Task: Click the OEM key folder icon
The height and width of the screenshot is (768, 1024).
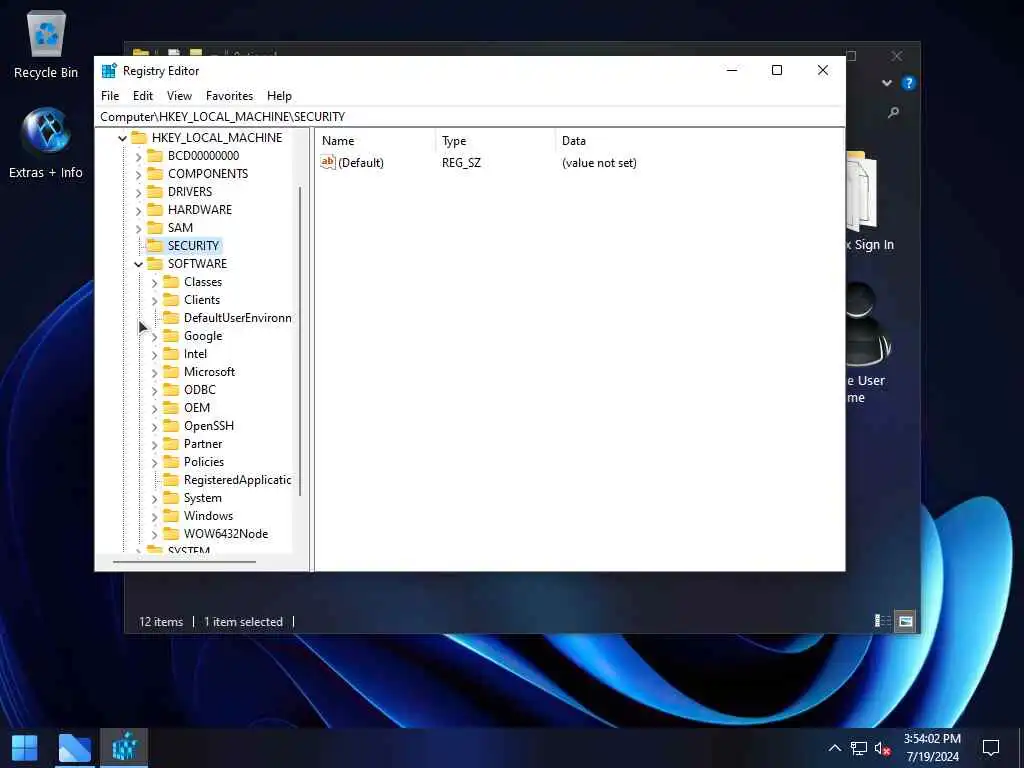Action: click(171, 408)
